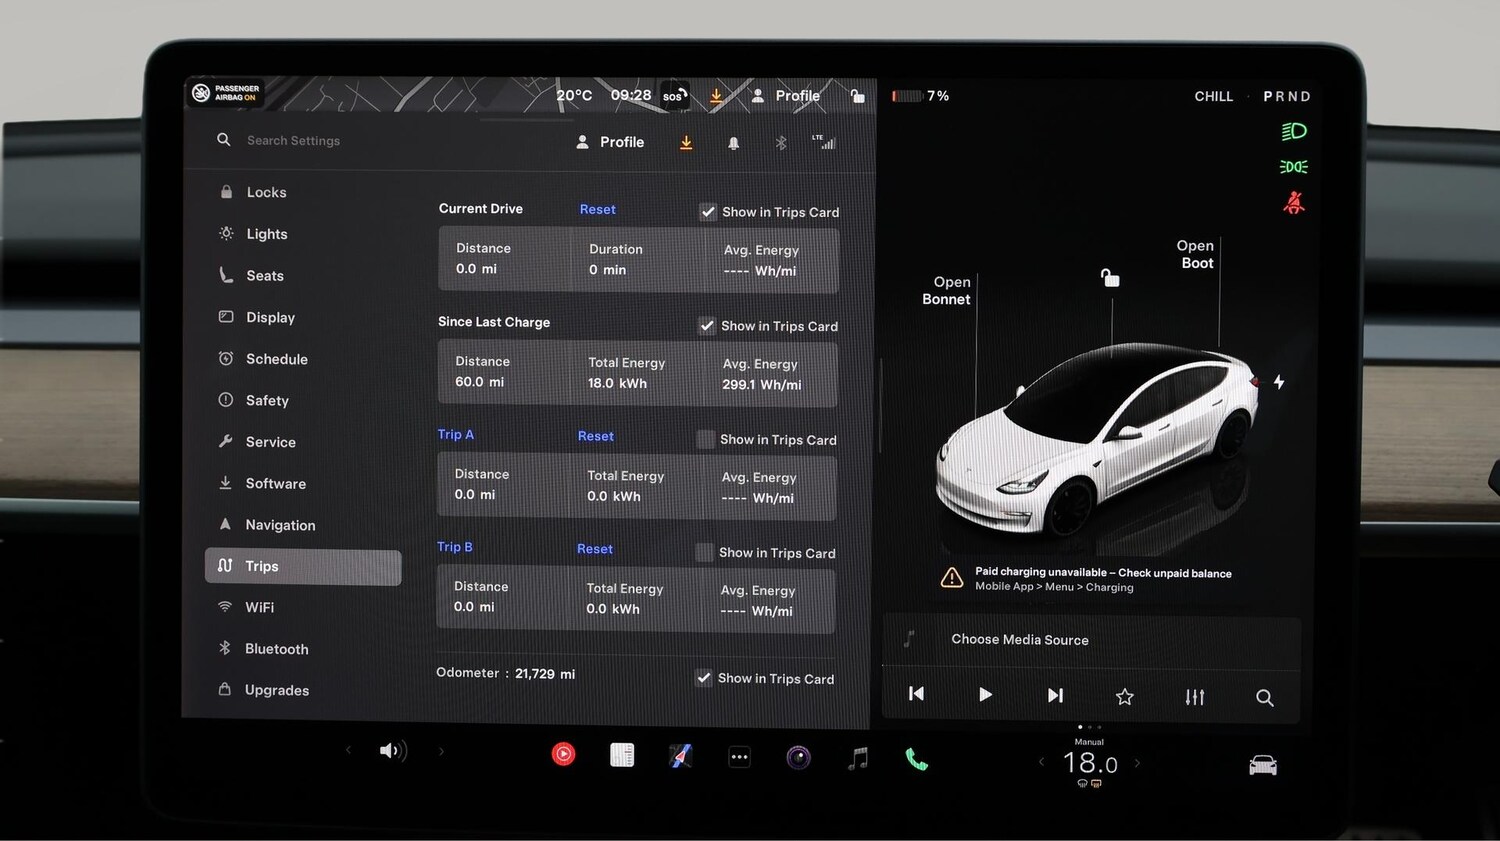Image resolution: width=1500 pixels, height=841 pixels.
Task: Tap the notification bell icon
Action: point(733,143)
